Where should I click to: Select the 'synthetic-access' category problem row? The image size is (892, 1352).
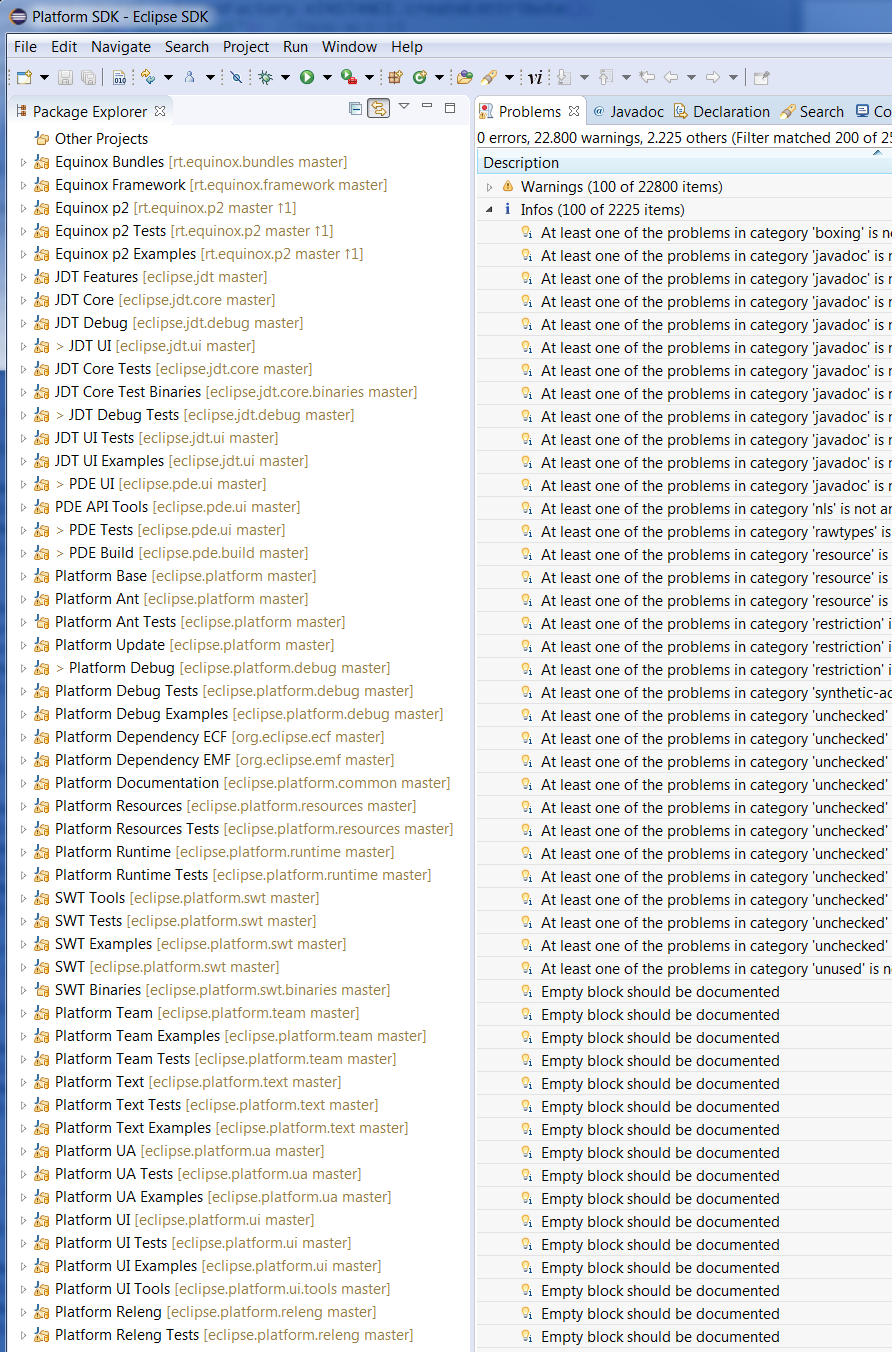[684, 693]
